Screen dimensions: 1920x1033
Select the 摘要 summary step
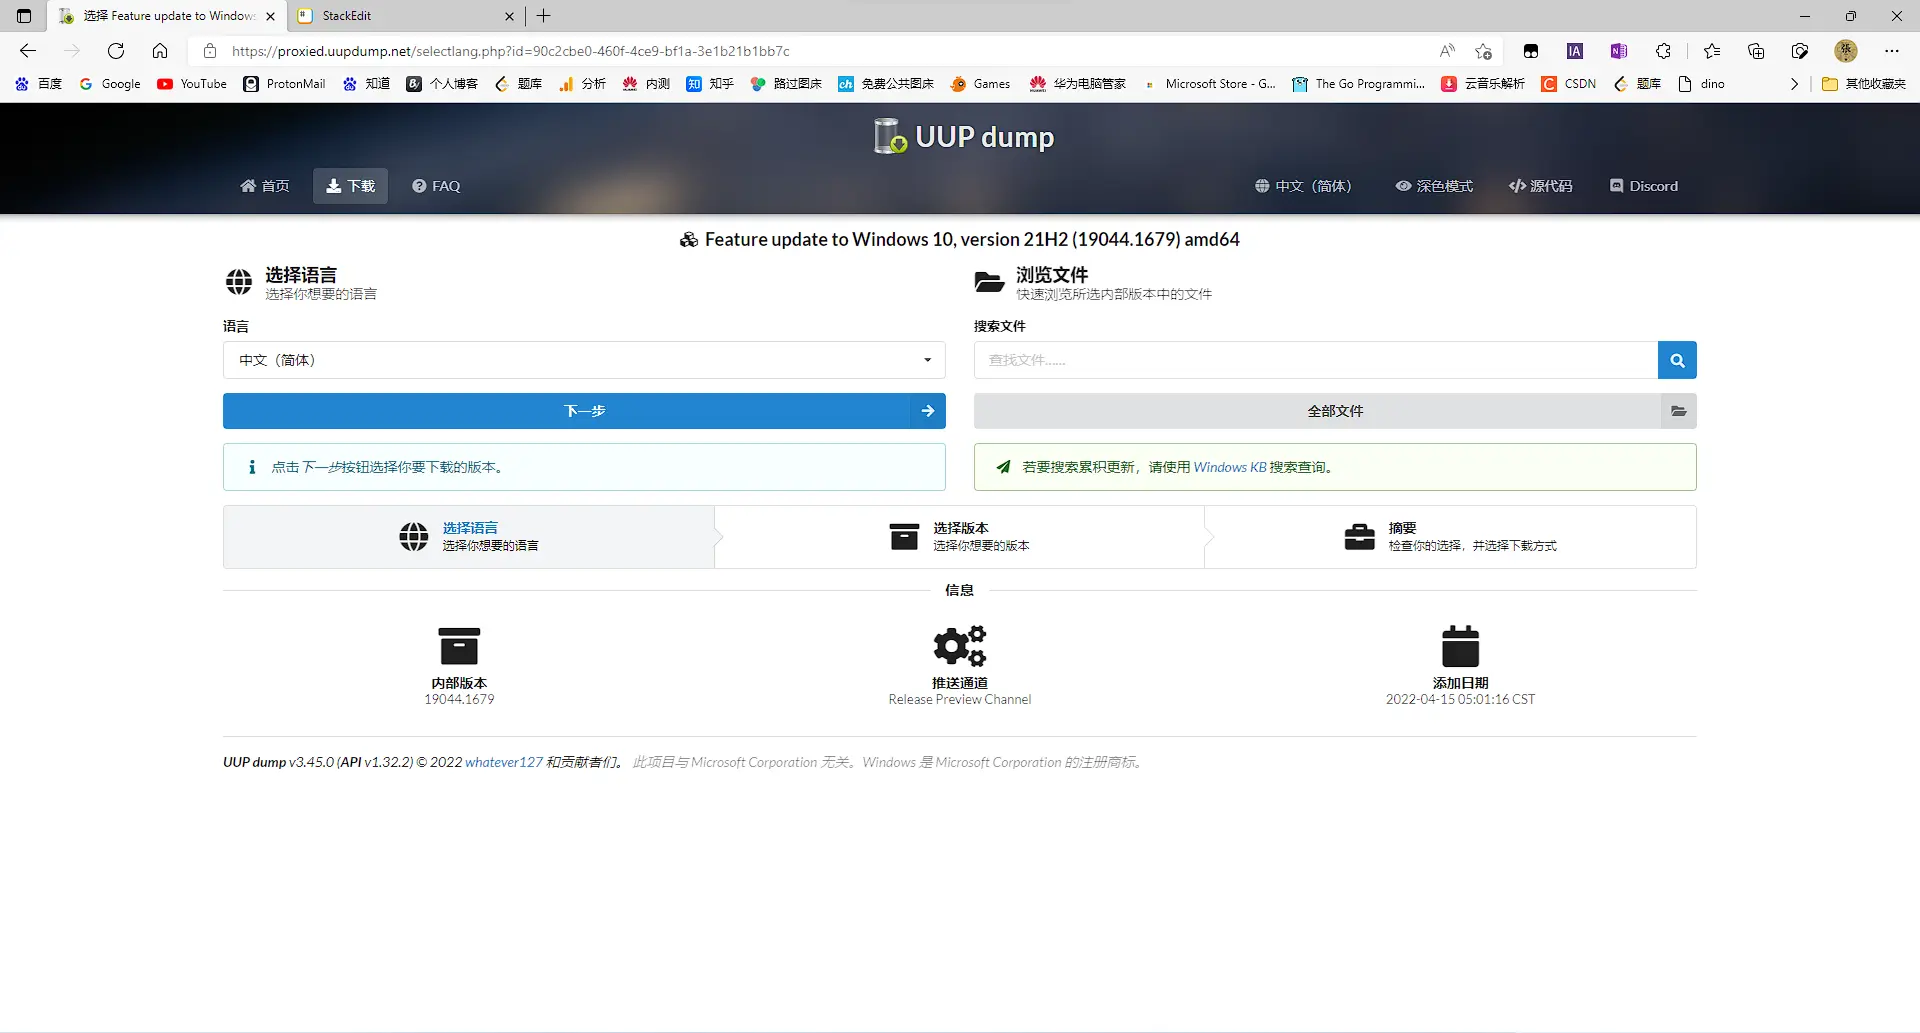click(x=1450, y=537)
